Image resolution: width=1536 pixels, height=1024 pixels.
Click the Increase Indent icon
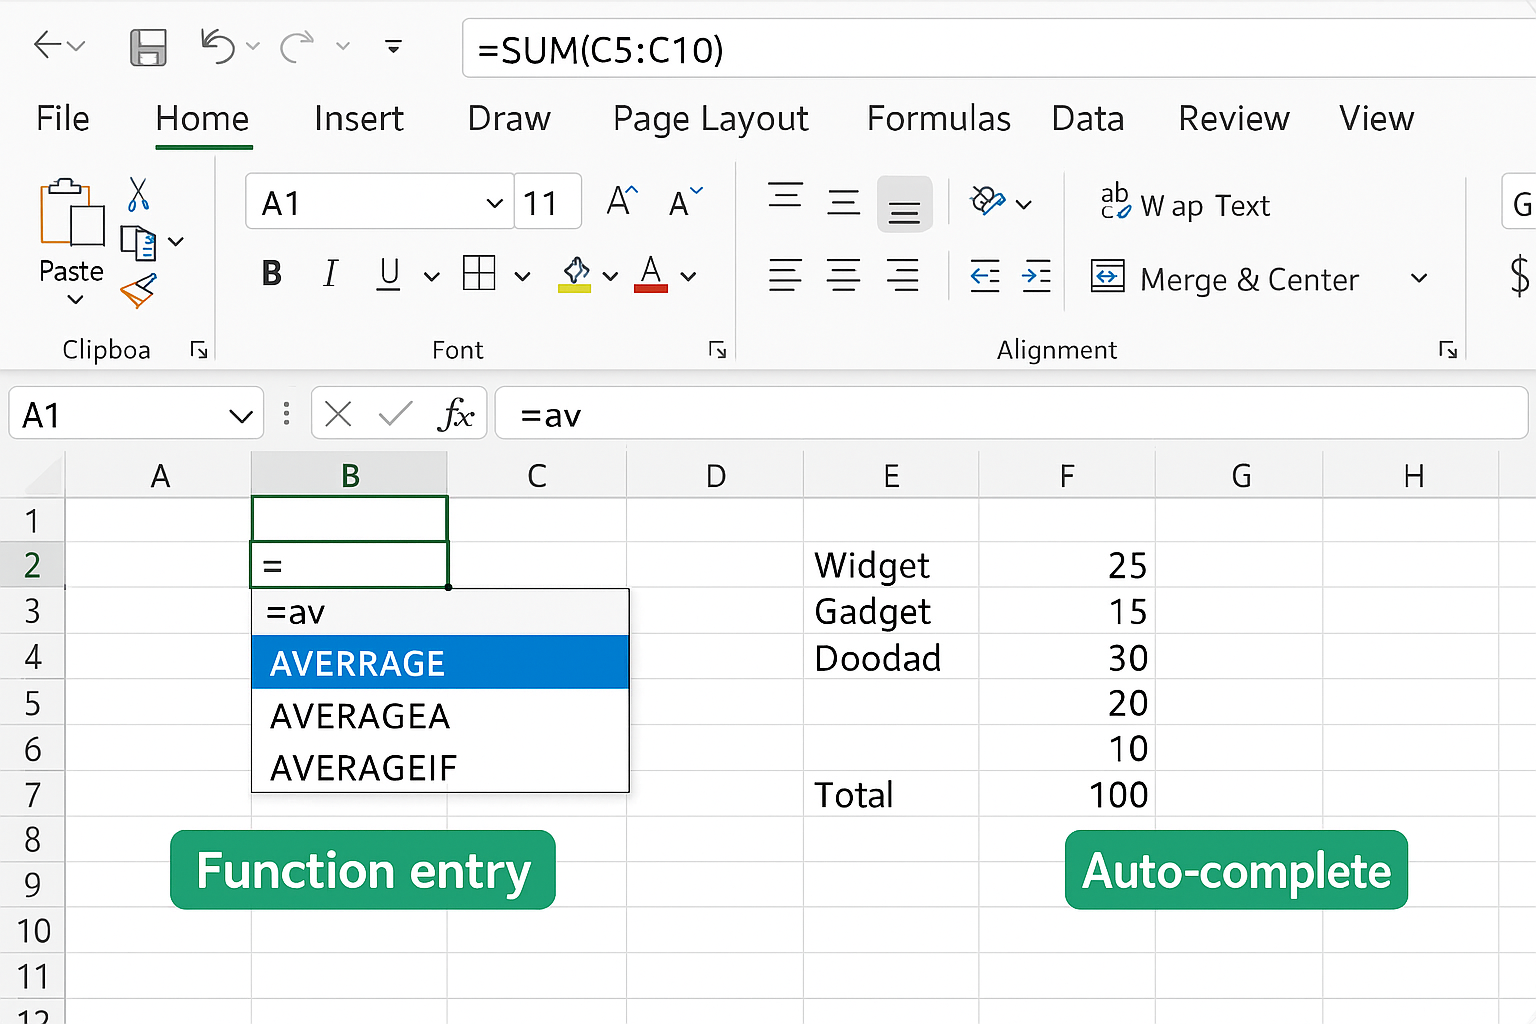pyautogui.click(x=1036, y=275)
